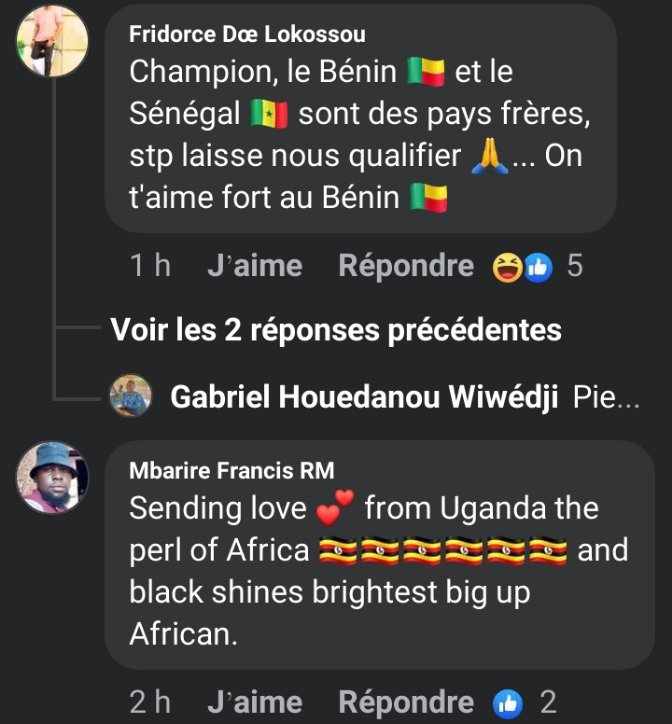Click the like reaction icon on Mbarire's comment

click(507, 702)
